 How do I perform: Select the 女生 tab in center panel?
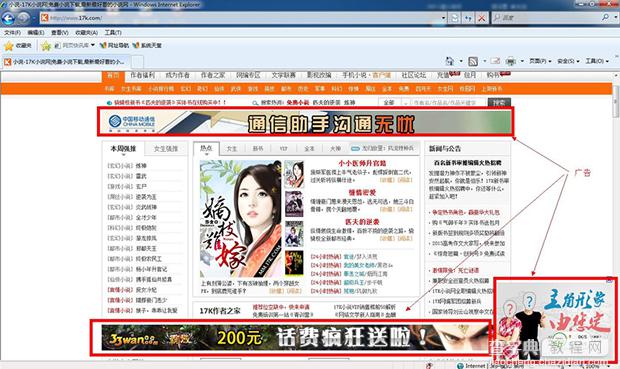click(x=232, y=149)
